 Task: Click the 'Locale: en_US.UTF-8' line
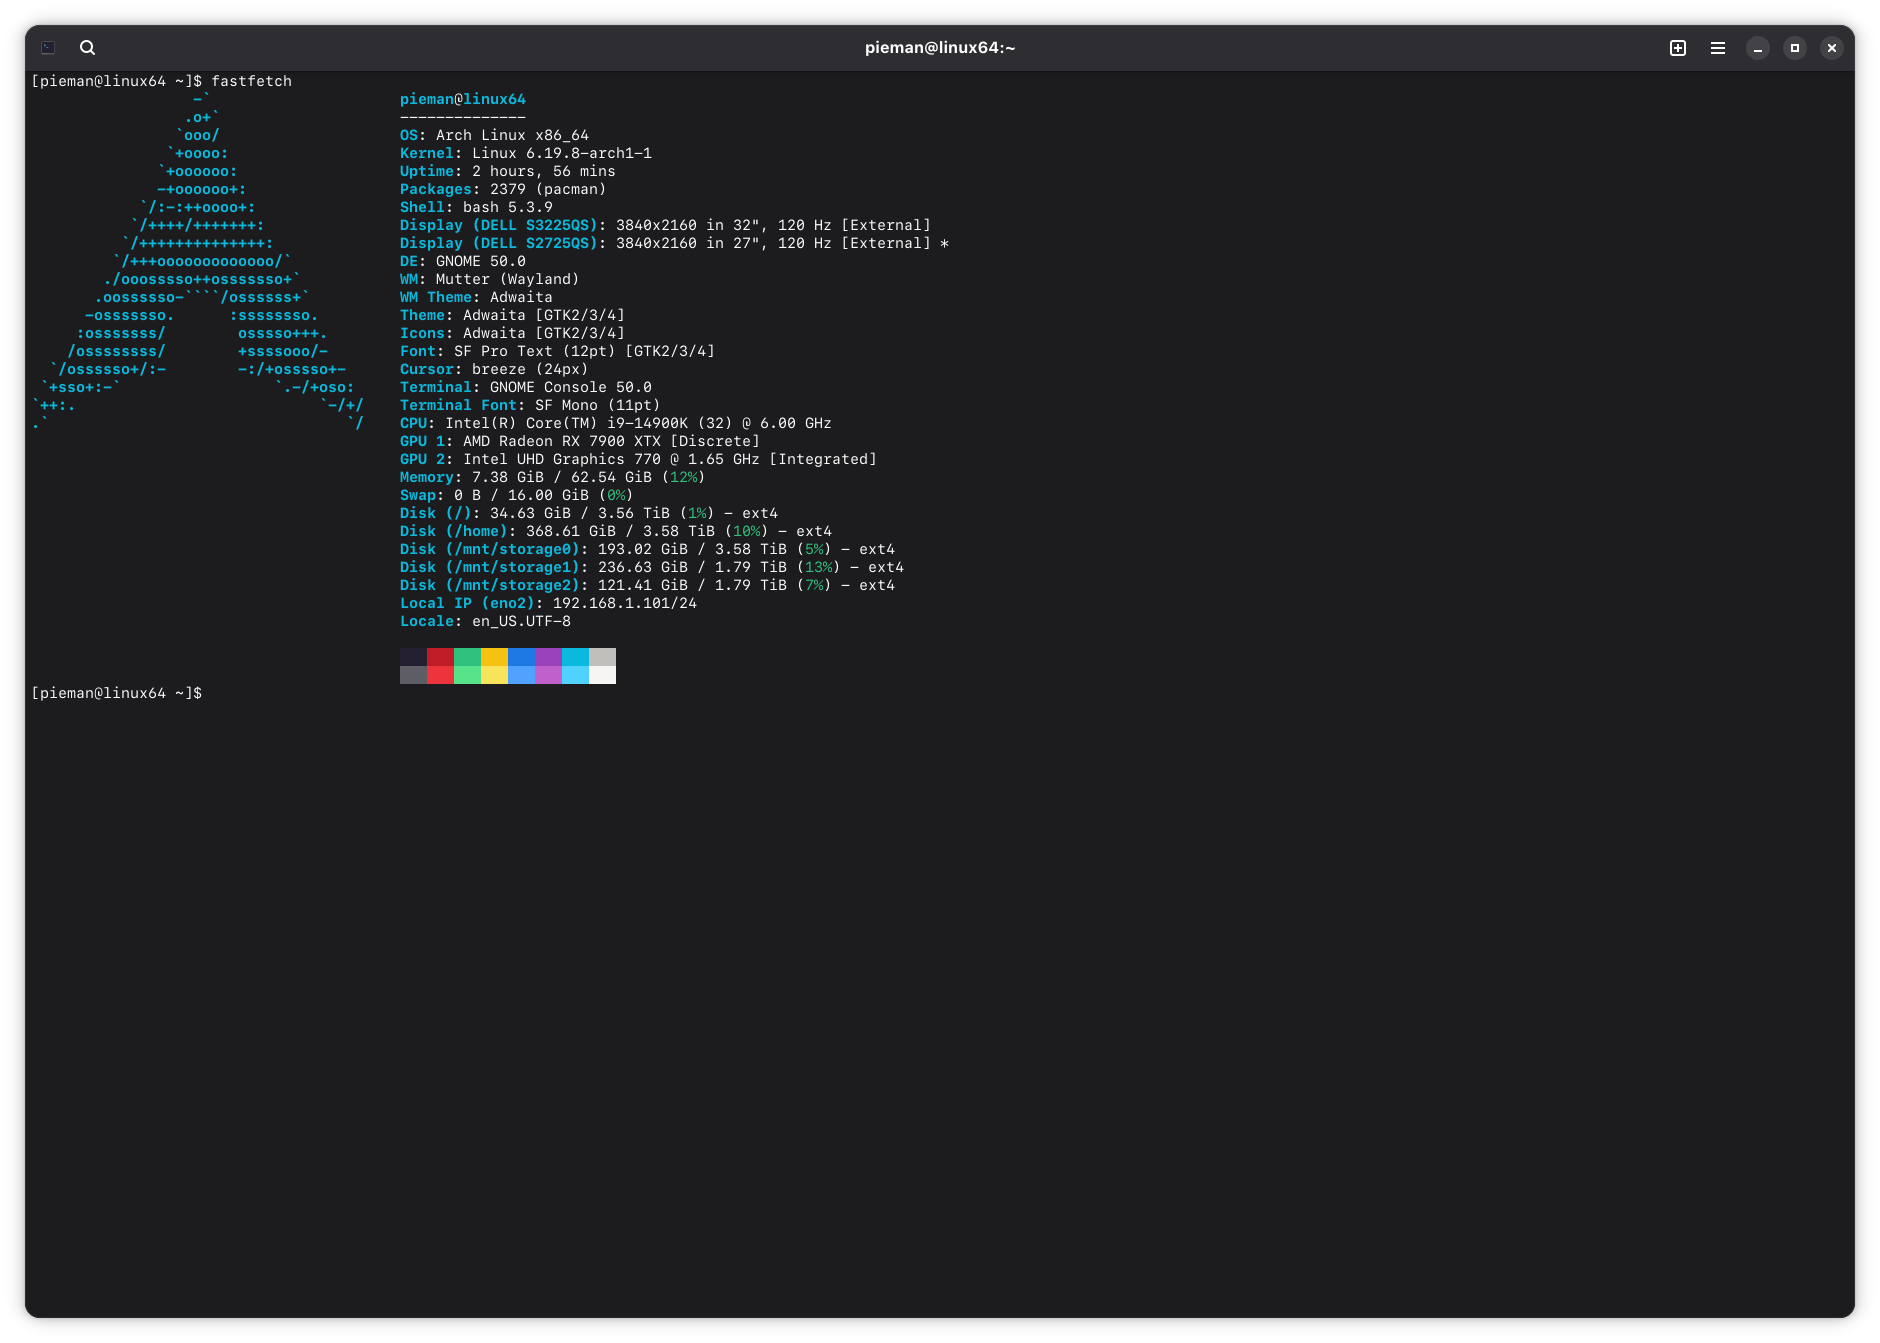click(x=486, y=621)
